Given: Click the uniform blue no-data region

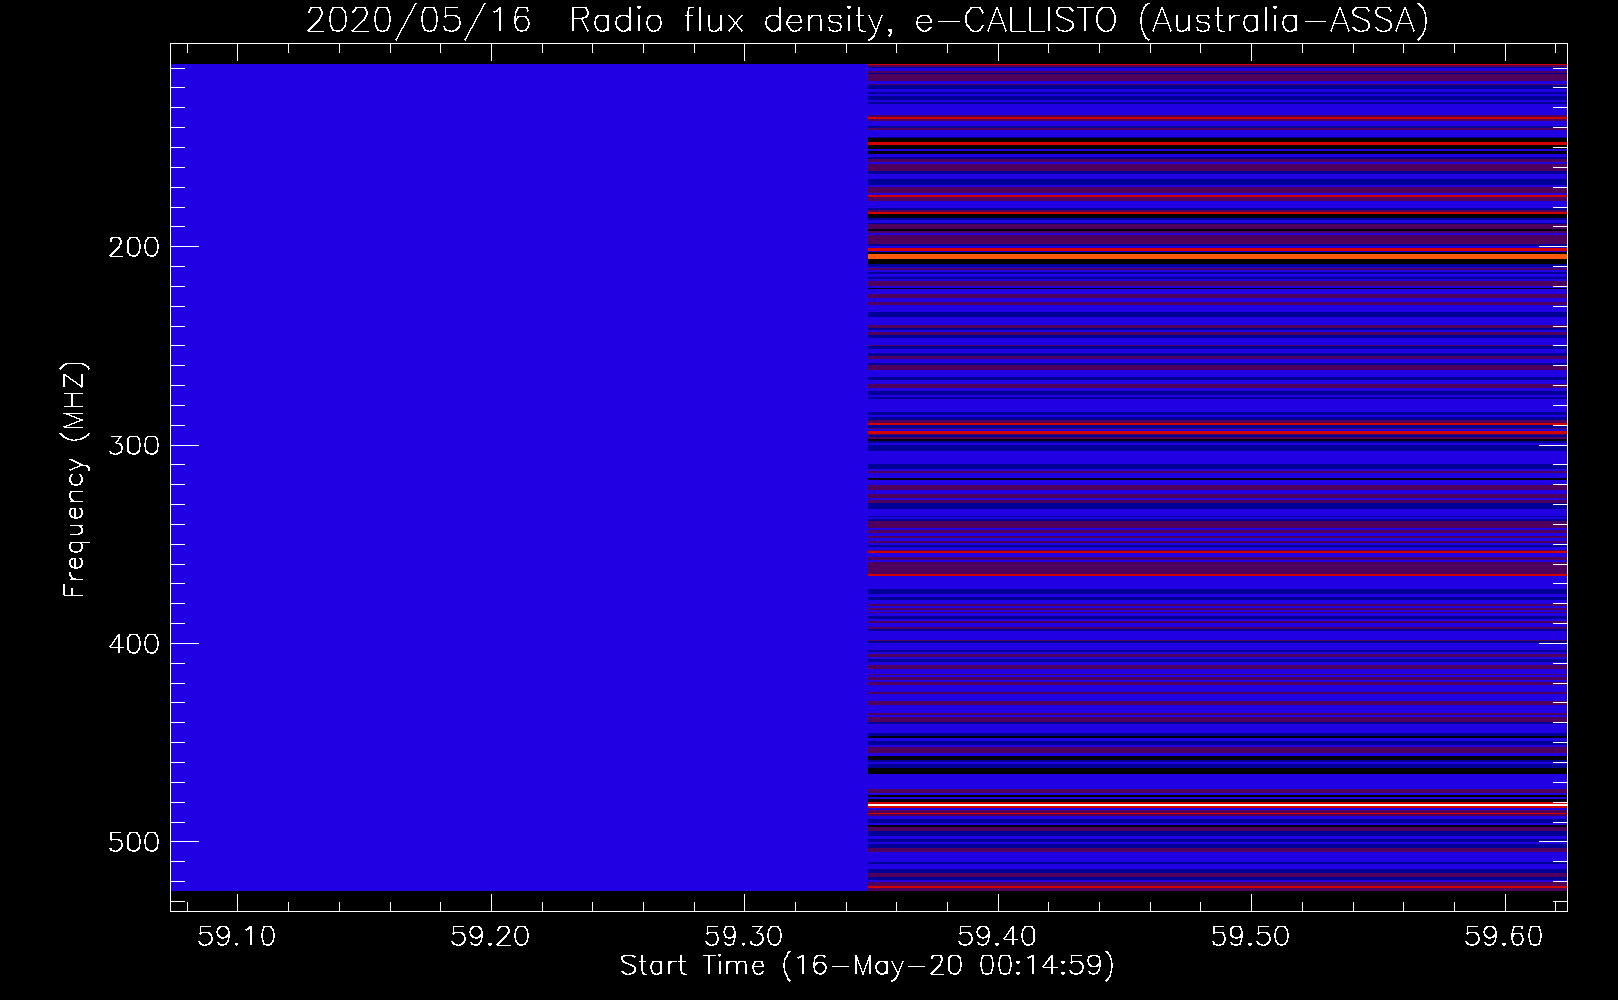Looking at the screenshot, I should (519, 477).
